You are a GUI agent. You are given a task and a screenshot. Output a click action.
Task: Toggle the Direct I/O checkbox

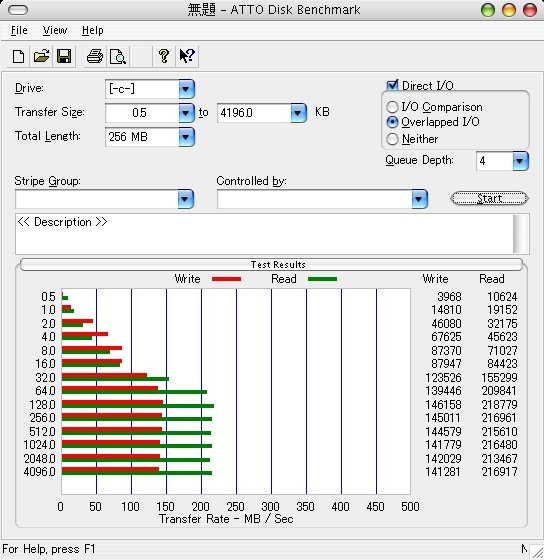[392, 85]
